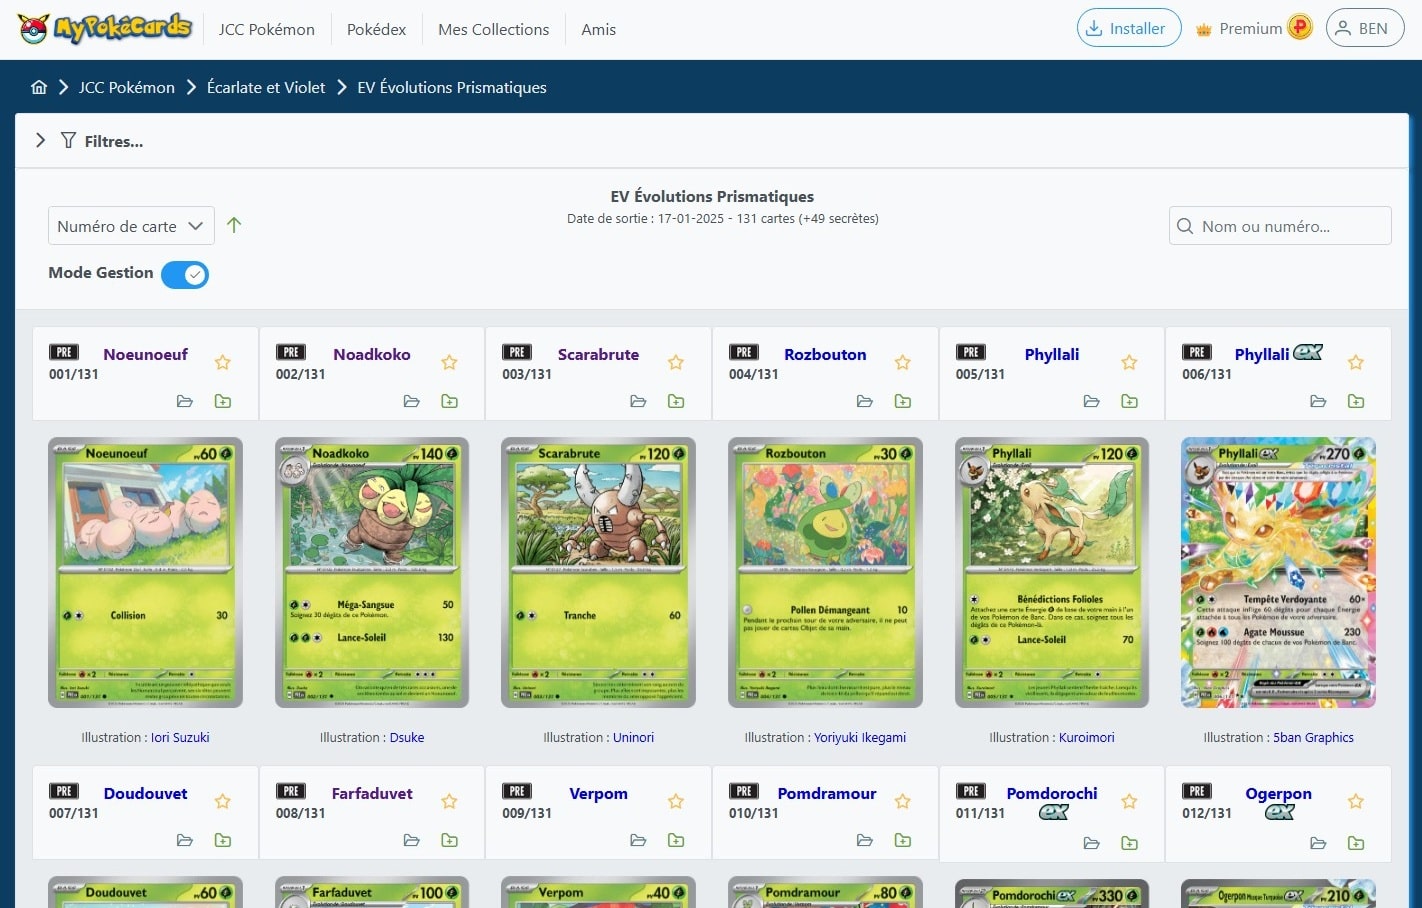Mark Phyllali ex as favorite
1422x908 pixels.
1356,362
